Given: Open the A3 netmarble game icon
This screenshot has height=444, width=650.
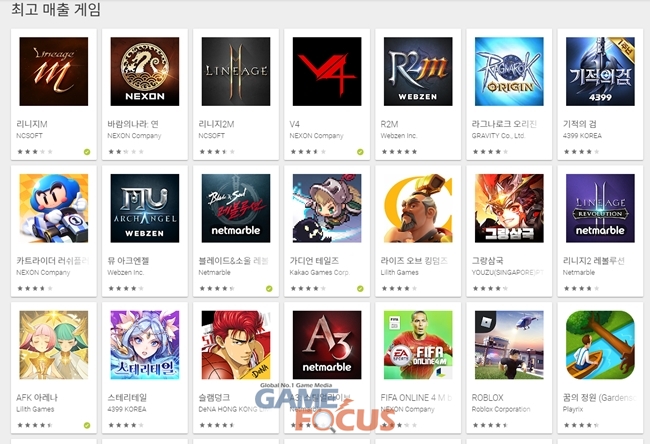Looking at the screenshot, I should [x=327, y=345].
